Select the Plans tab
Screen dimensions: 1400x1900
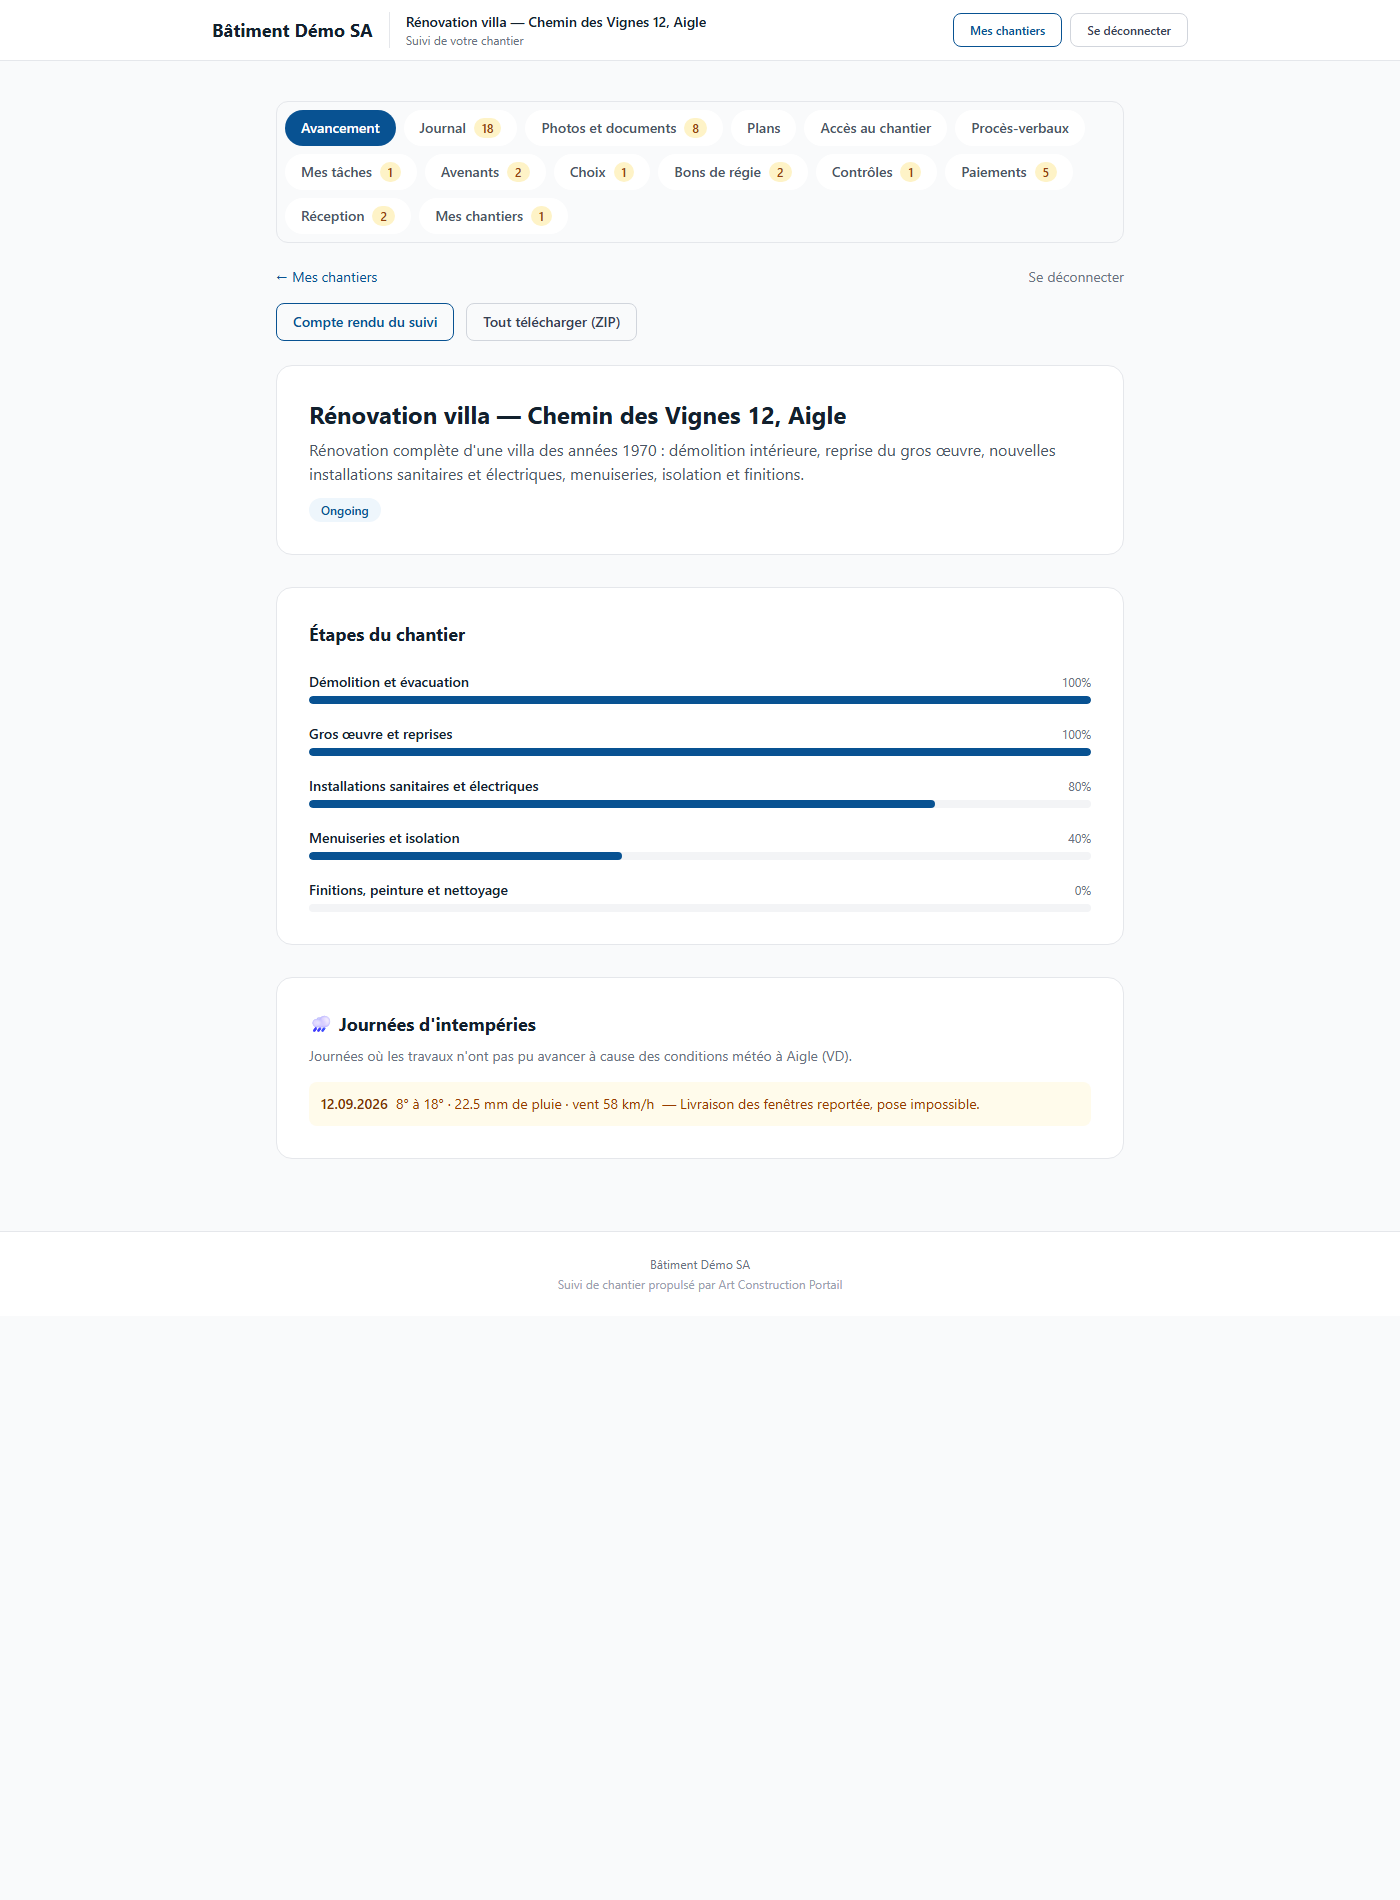coord(763,128)
